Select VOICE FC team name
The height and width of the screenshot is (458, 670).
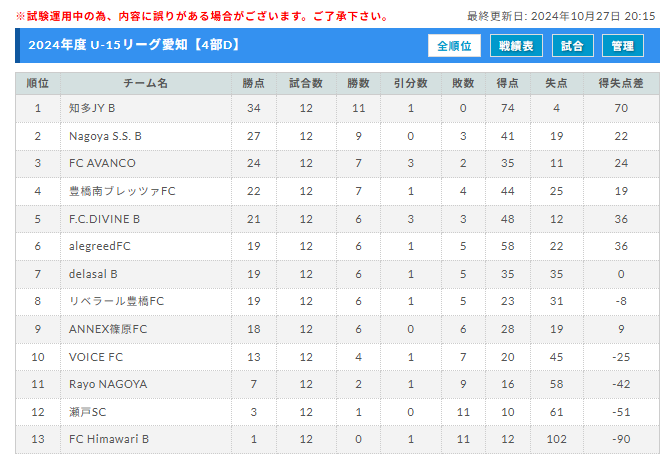click(x=96, y=357)
